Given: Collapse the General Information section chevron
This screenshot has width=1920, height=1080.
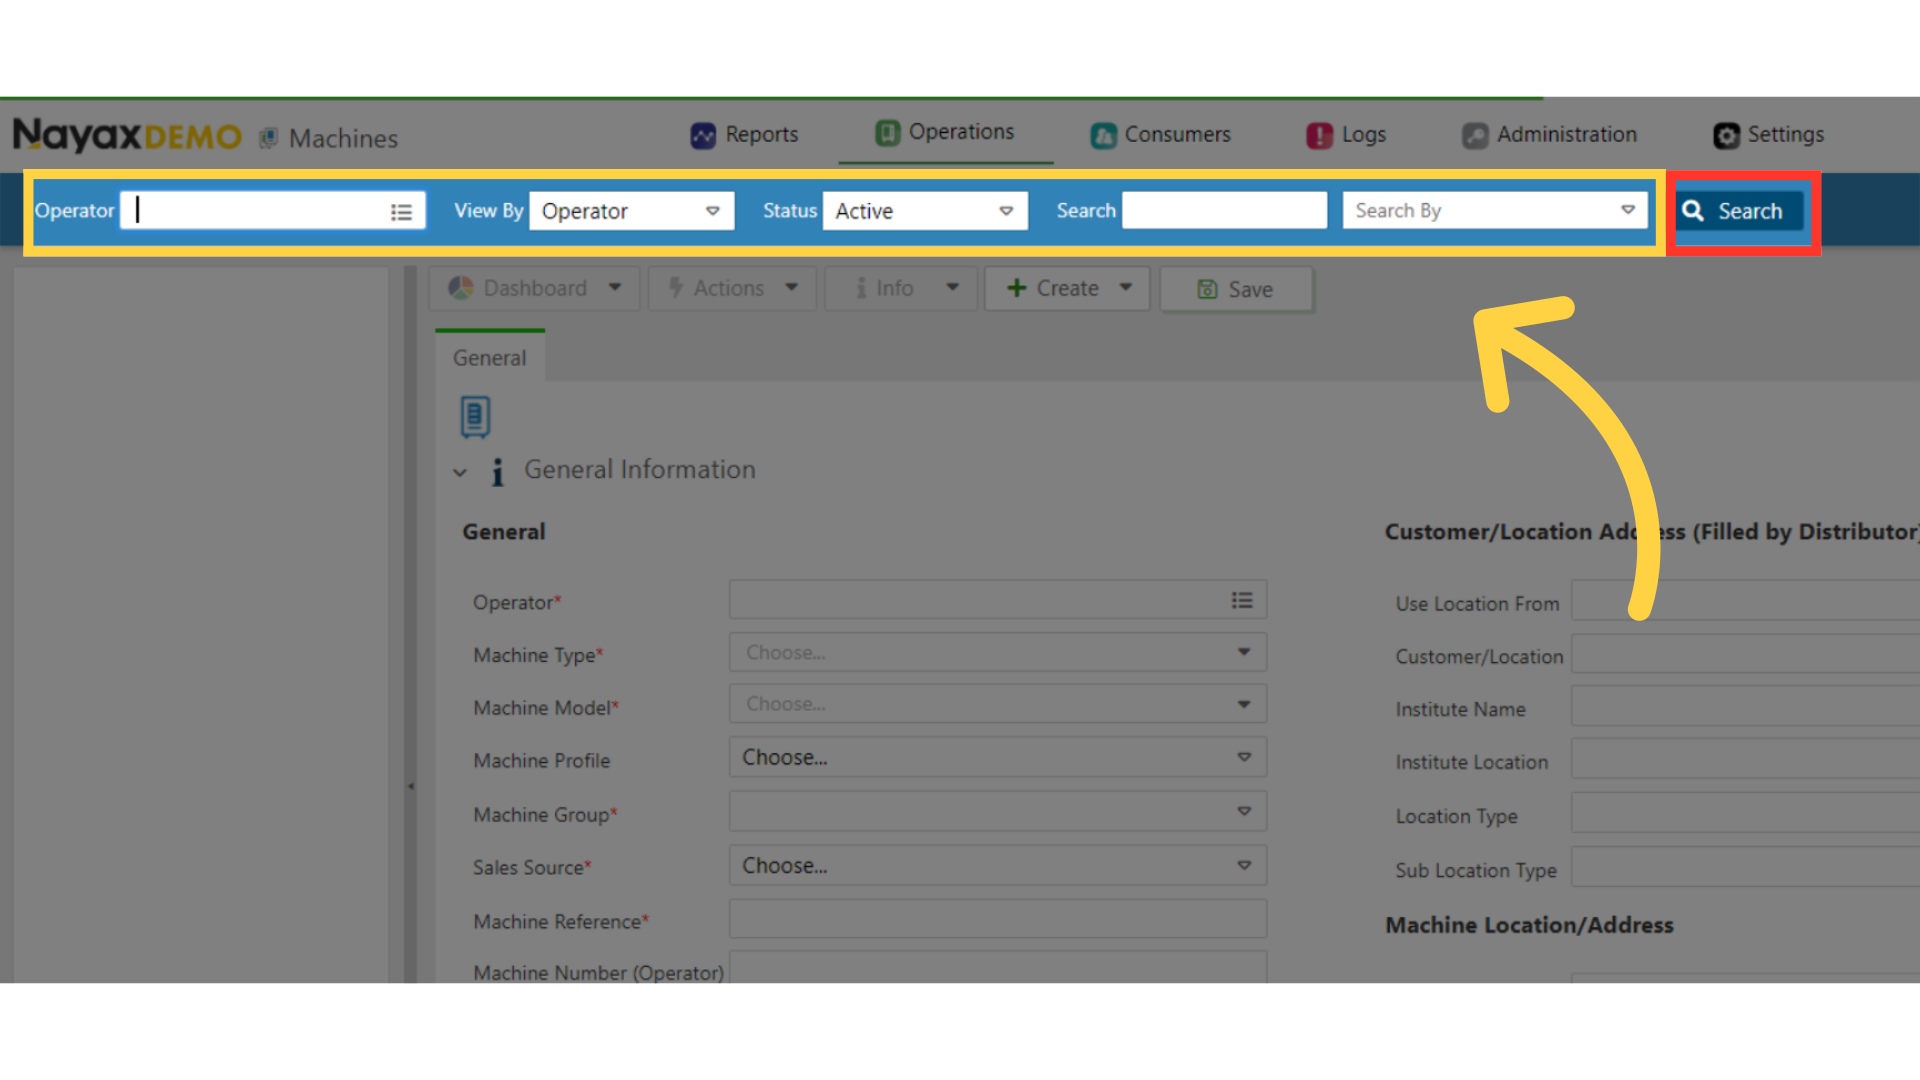Looking at the screenshot, I should (460, 472).
